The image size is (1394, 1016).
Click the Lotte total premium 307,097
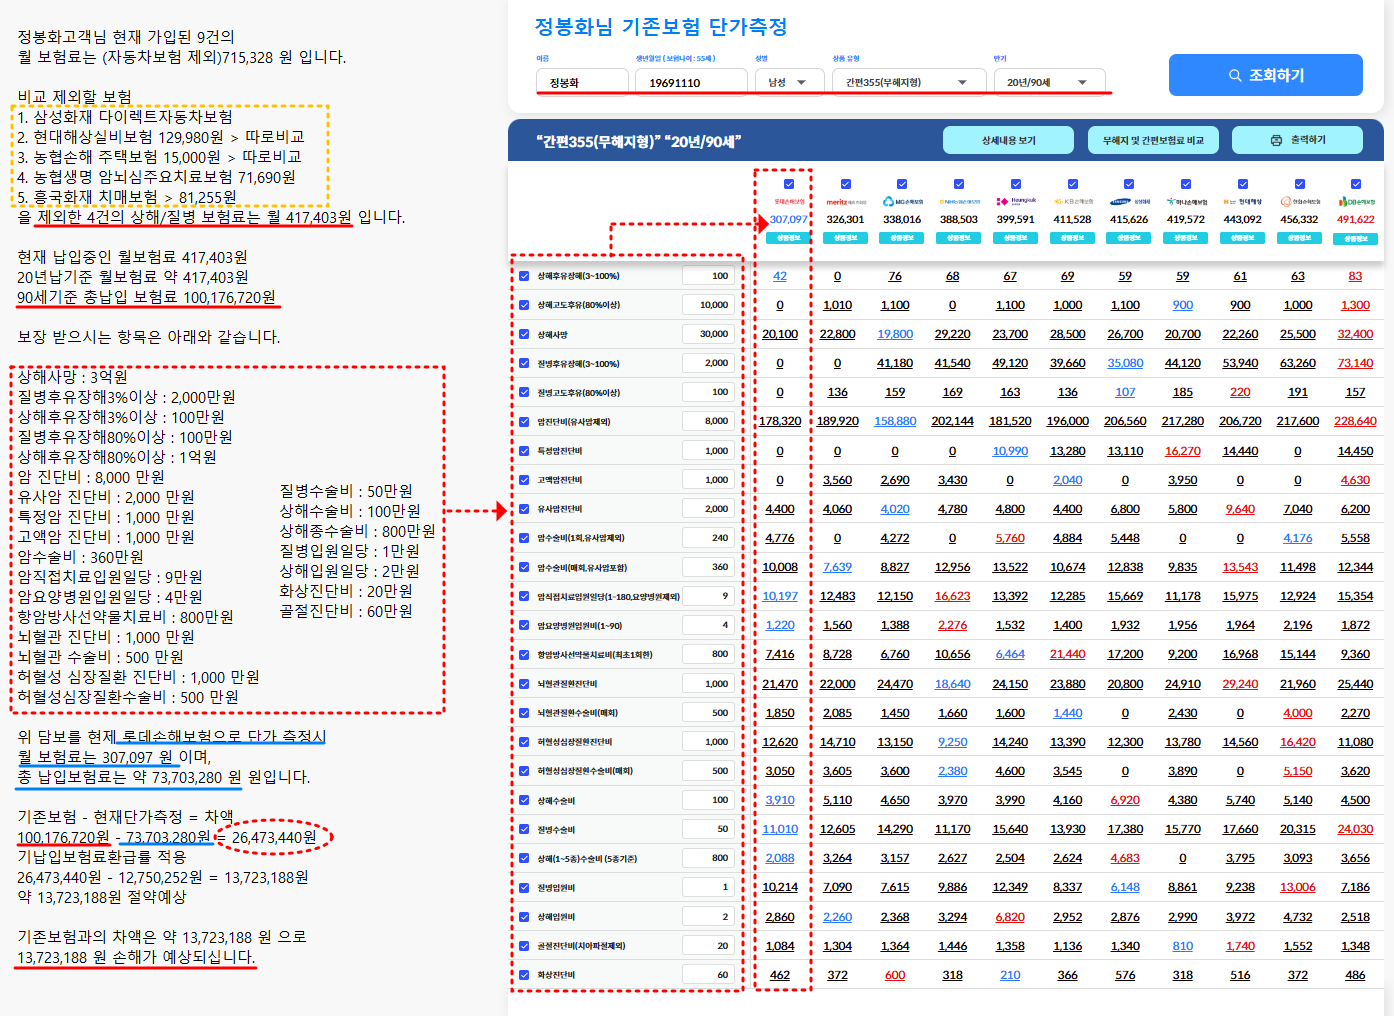[789, 219]
